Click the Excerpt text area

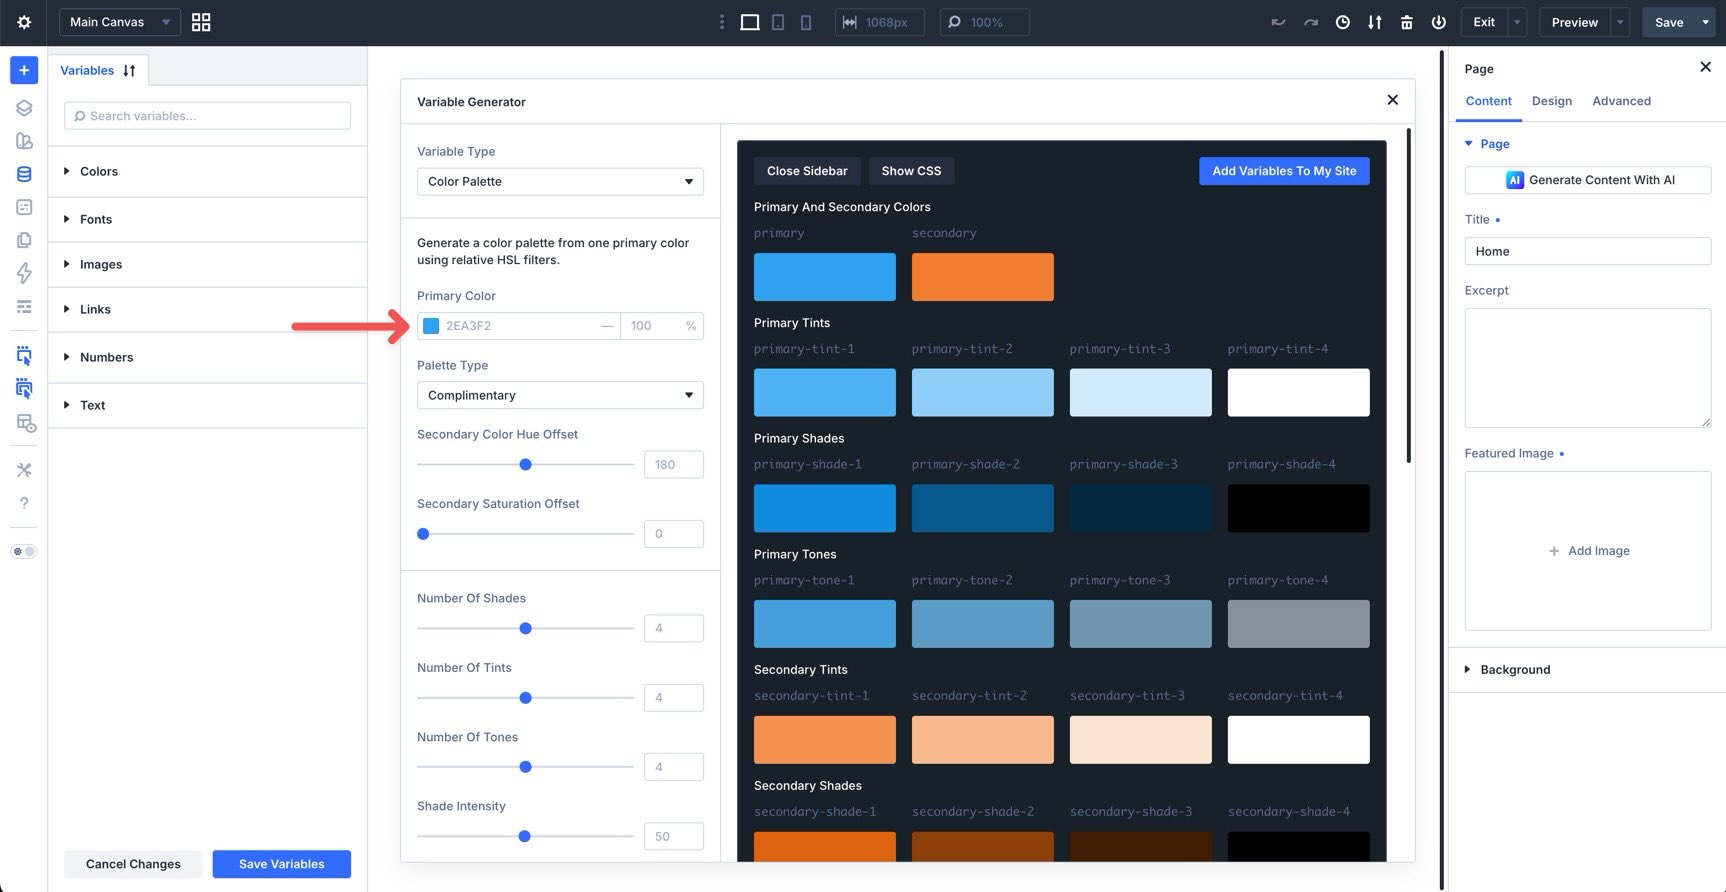pos(1588,368)
